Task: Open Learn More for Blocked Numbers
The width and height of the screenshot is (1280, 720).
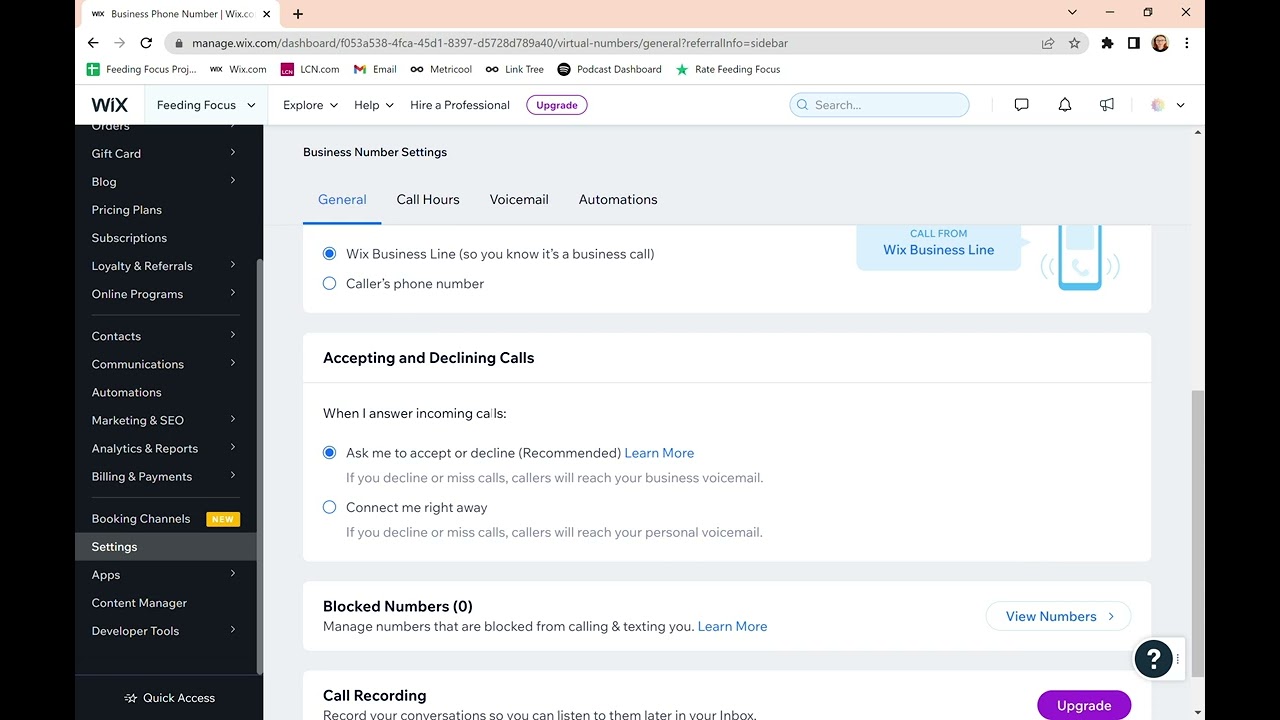Action: click(732, 626)
